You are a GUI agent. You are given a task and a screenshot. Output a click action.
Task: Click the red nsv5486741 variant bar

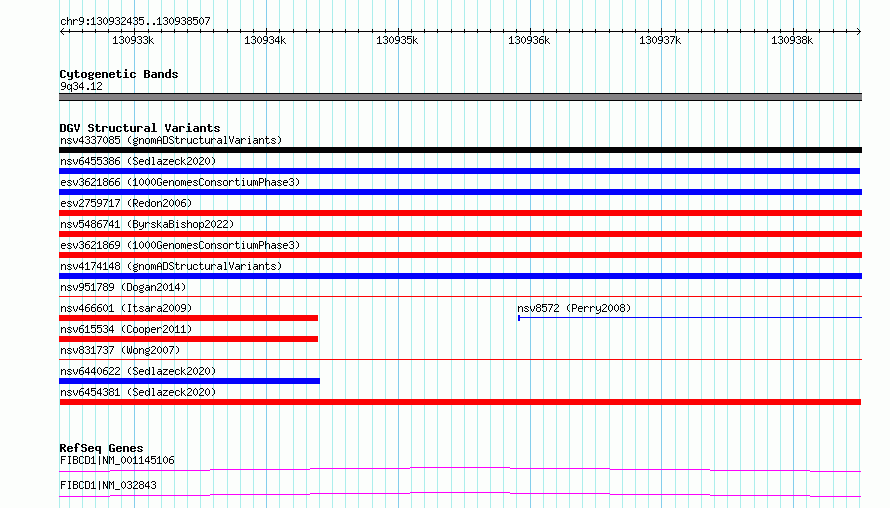tap(460, 234)
